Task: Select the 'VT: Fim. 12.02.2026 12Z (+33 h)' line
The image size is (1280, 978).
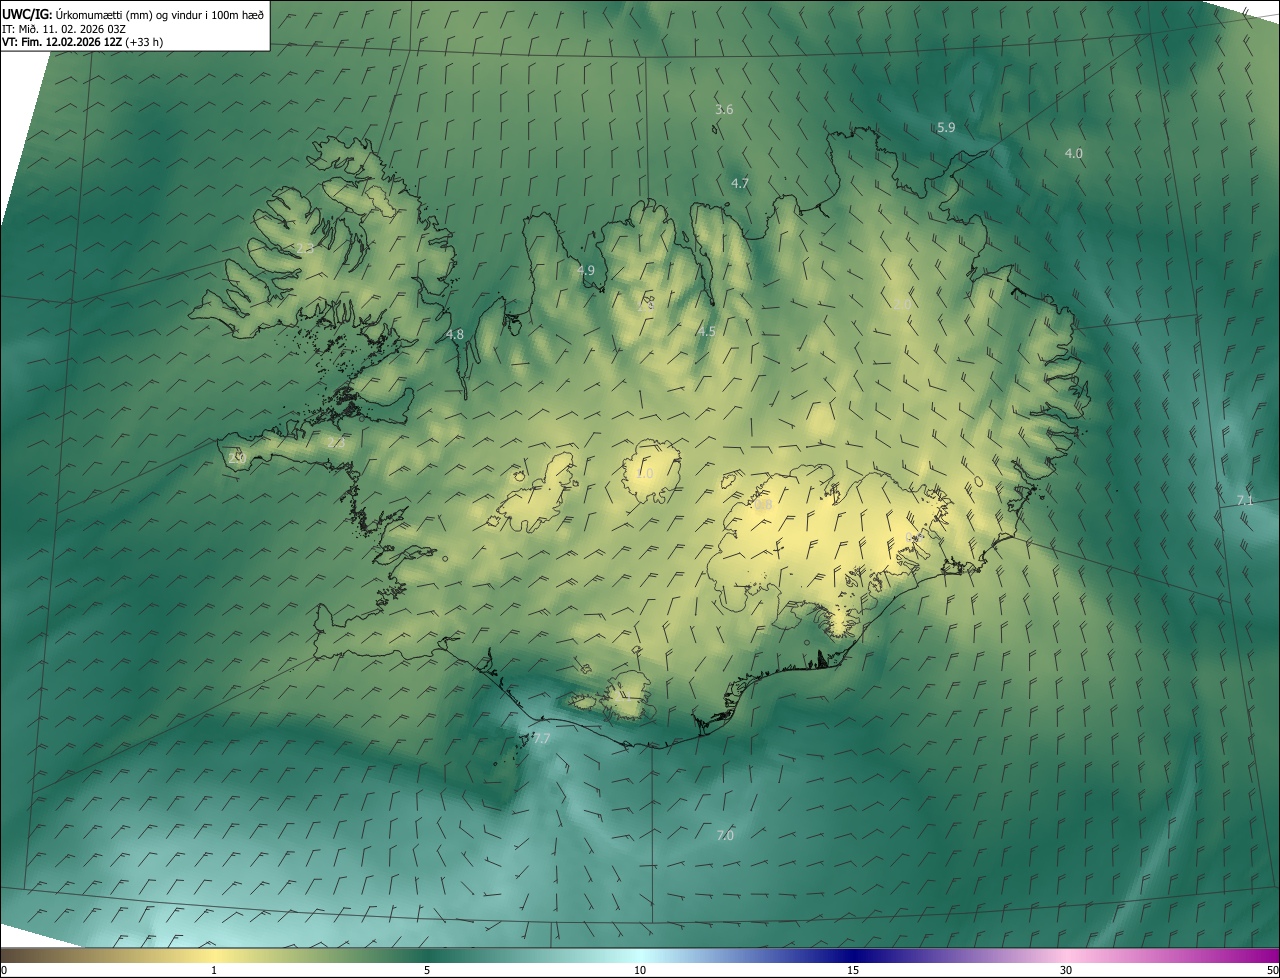Action: 83,42
